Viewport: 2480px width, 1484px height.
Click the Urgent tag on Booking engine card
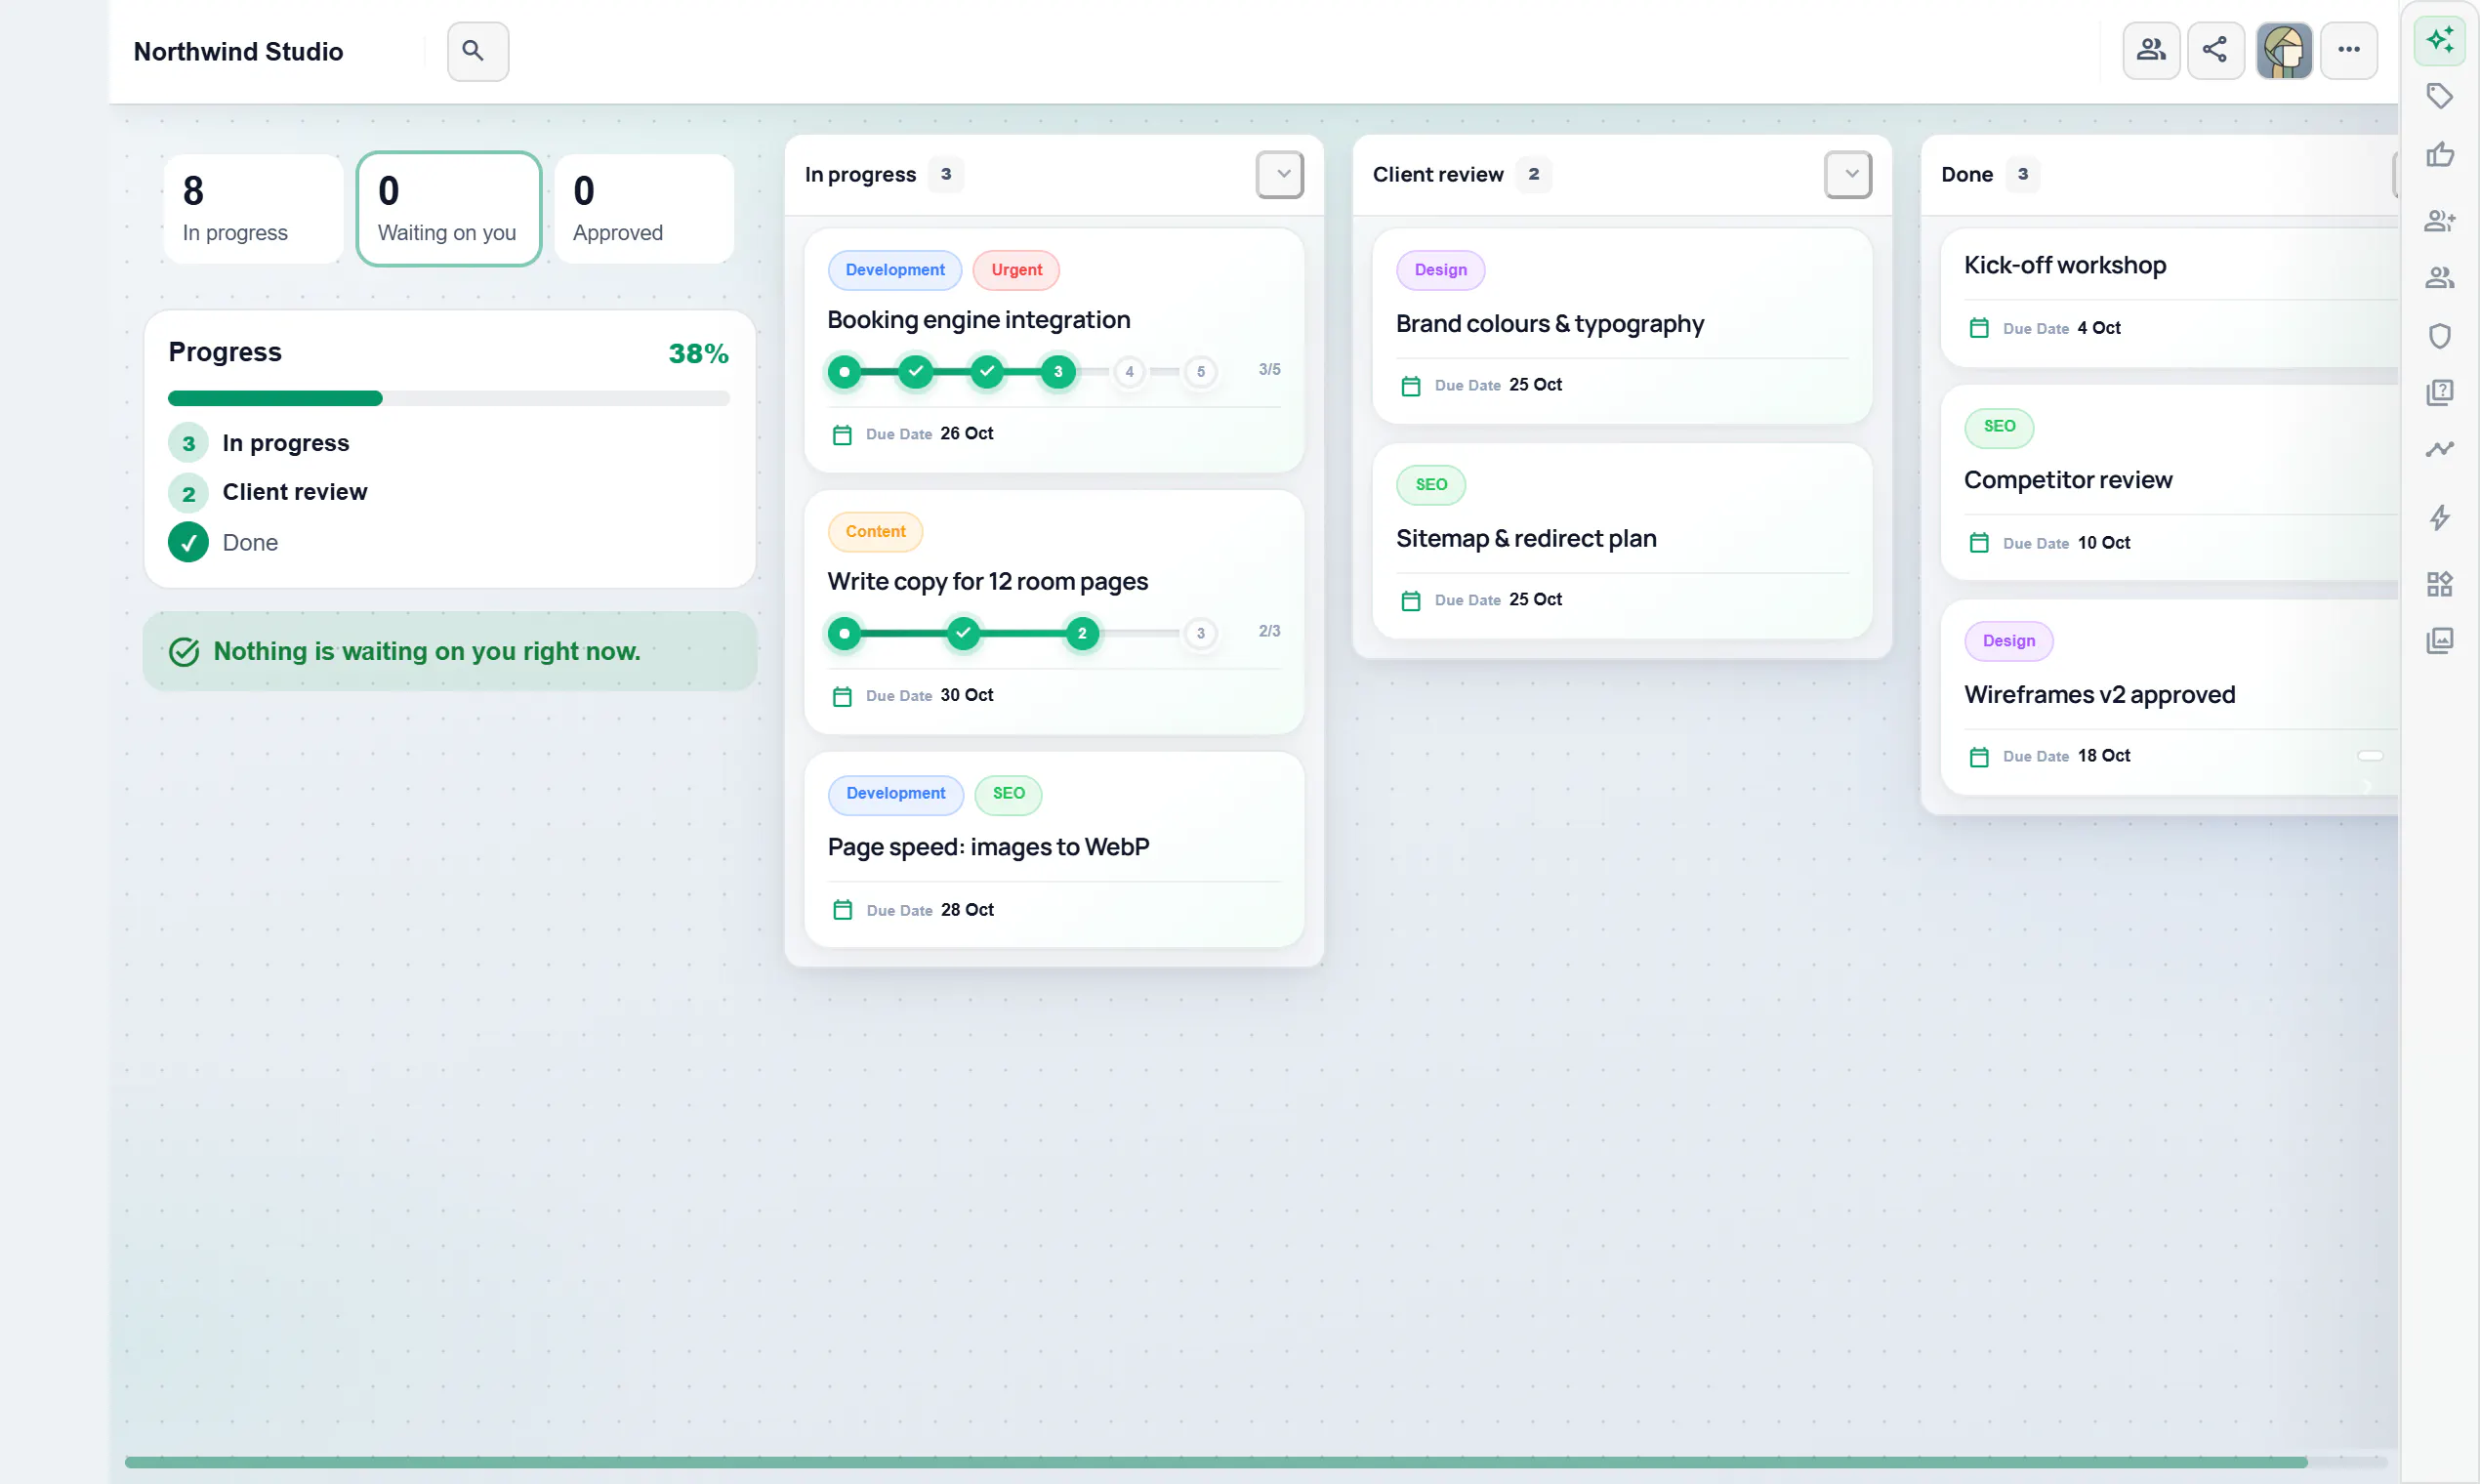coord(1016,270)
